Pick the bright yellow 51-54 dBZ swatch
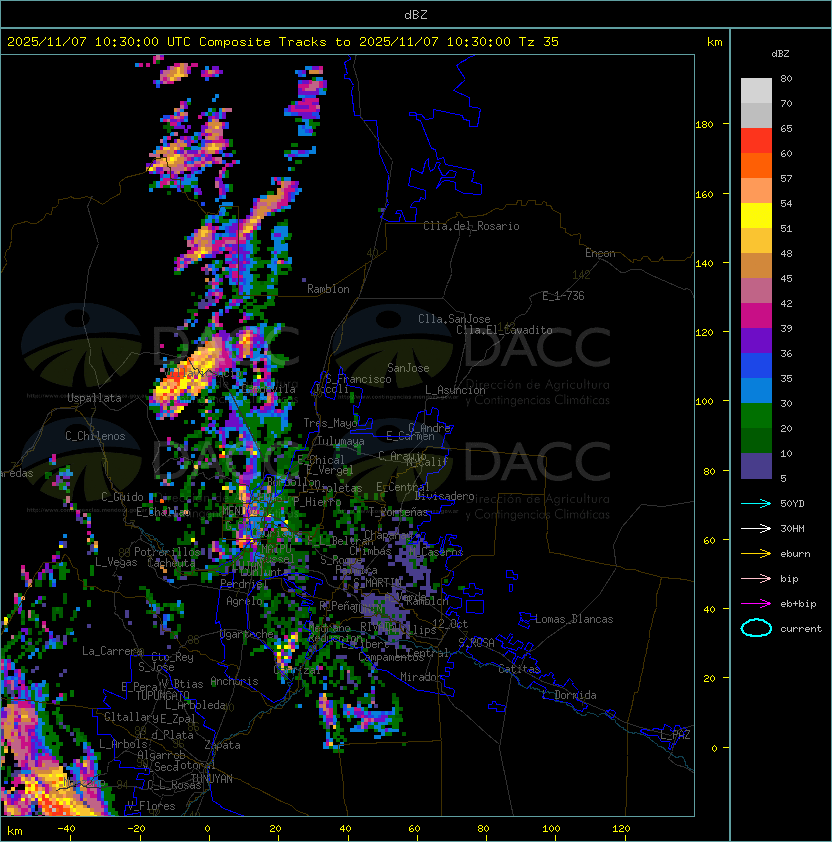This screenshot has height=842, width=832. pos(756,216)
